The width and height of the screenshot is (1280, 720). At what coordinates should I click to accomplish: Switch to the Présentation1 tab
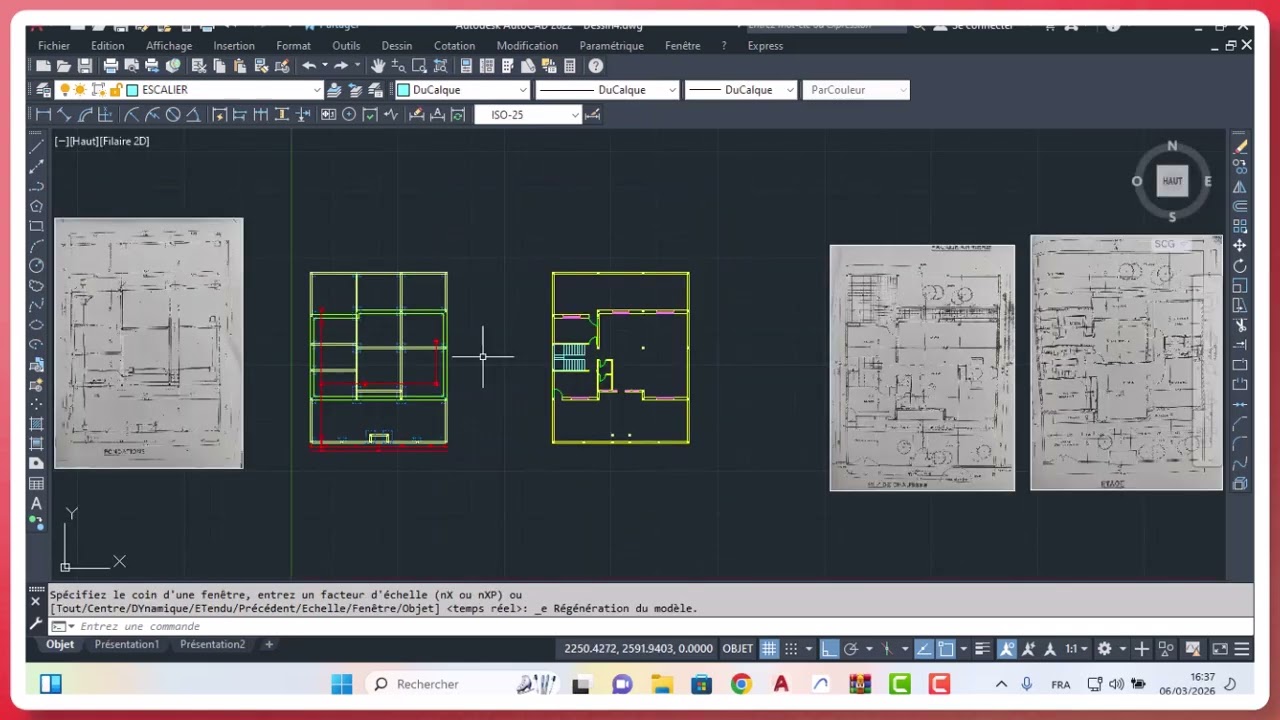[x=126, y=645]
